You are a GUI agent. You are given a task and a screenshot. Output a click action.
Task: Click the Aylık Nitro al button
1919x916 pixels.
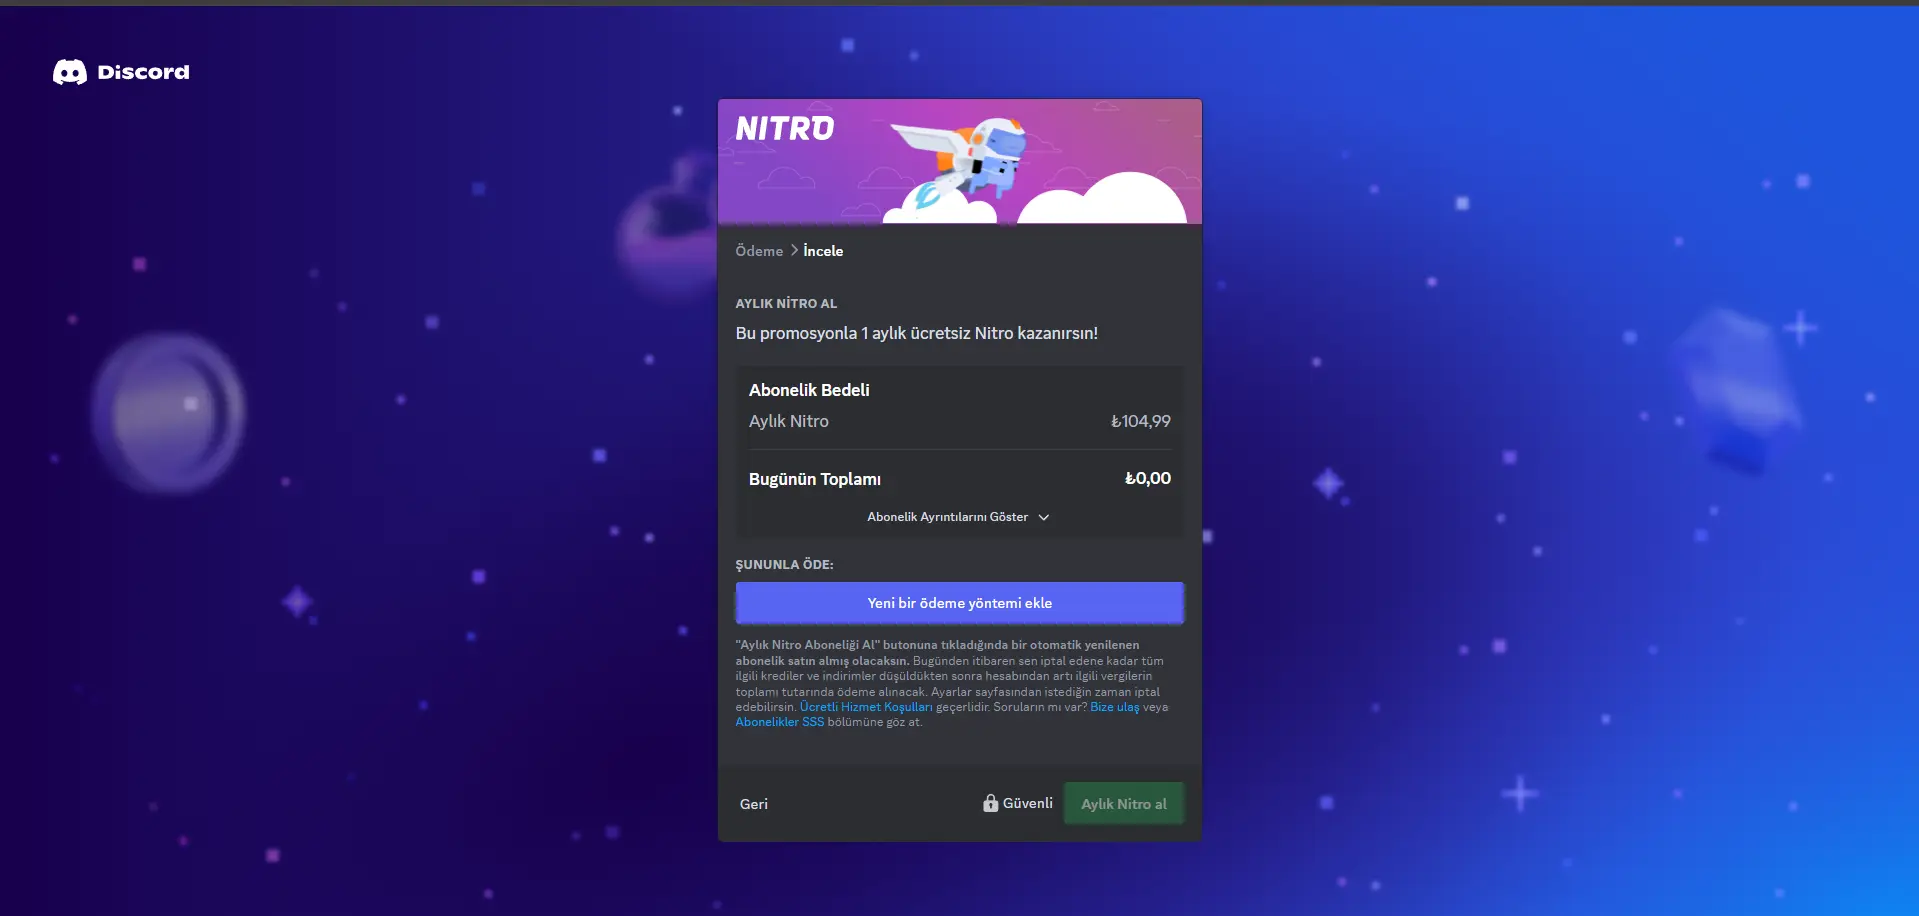pos(1124,803)
